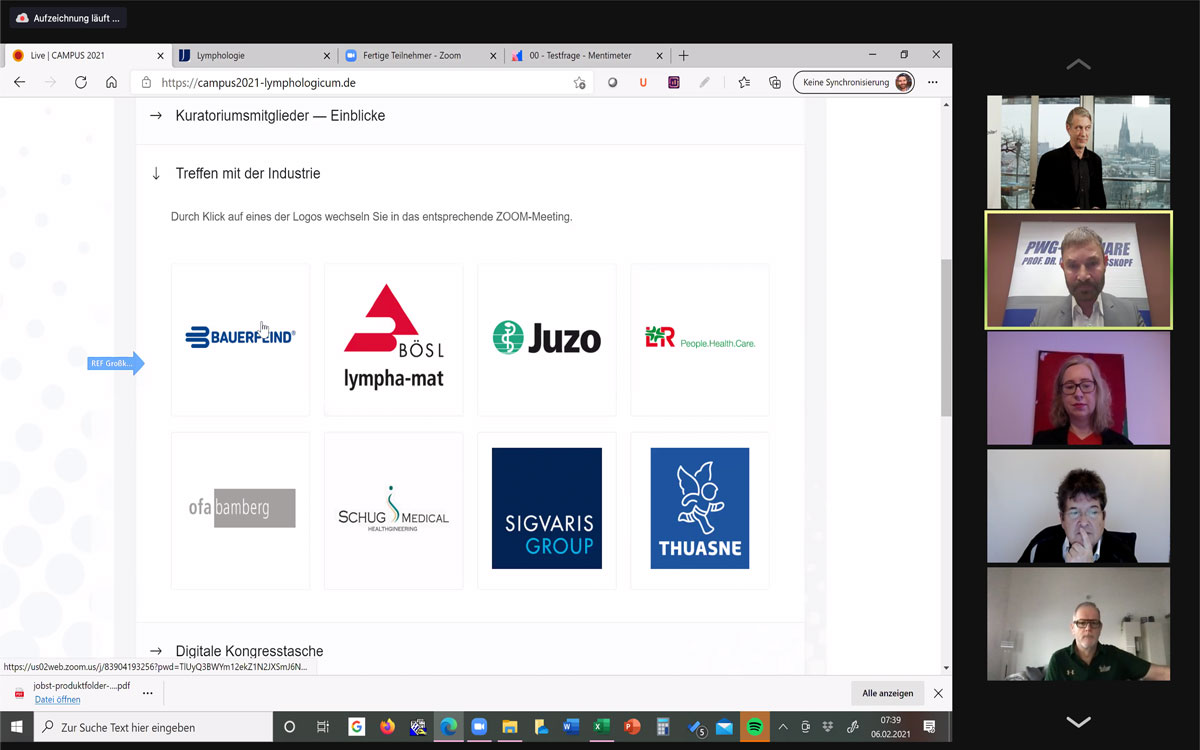The image size is (1200, 750).
Task: Select highlighted PWG speaker video
Action: coord(1078,270)
